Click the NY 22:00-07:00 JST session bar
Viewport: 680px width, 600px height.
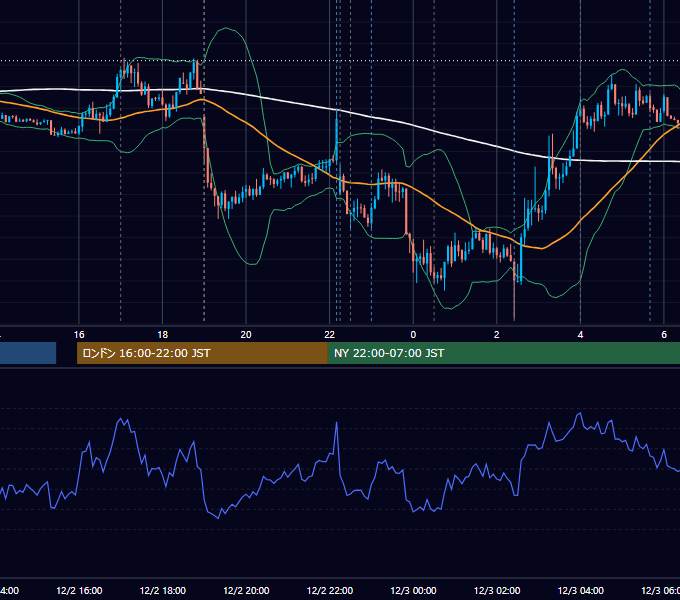point(503,353)
